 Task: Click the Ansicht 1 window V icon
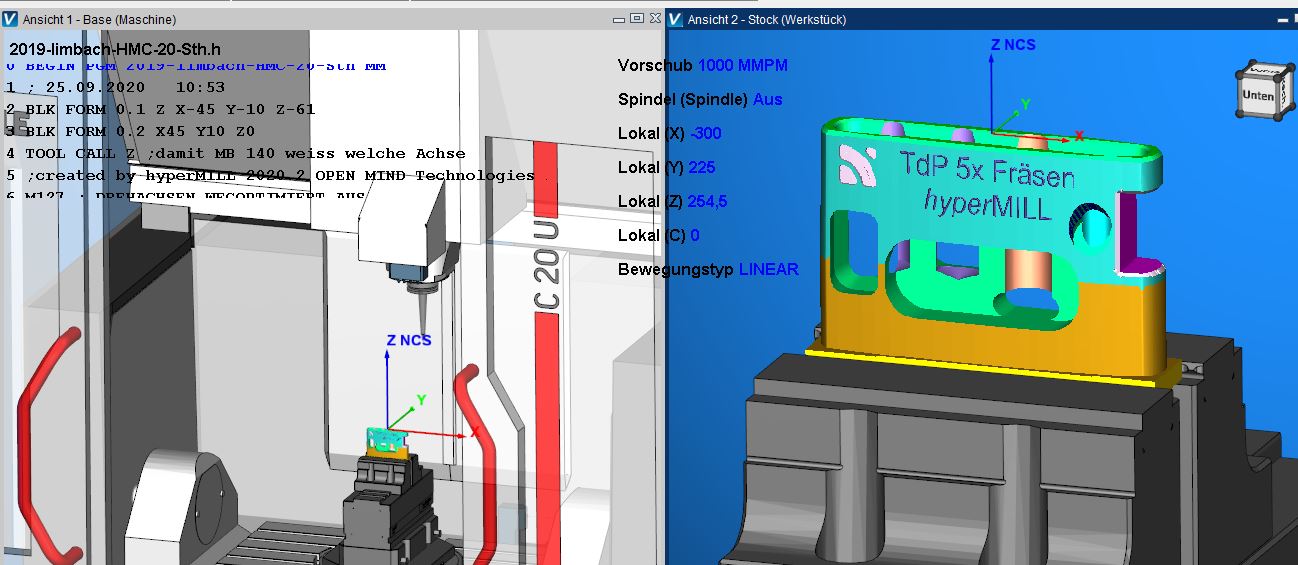point(11,19)
